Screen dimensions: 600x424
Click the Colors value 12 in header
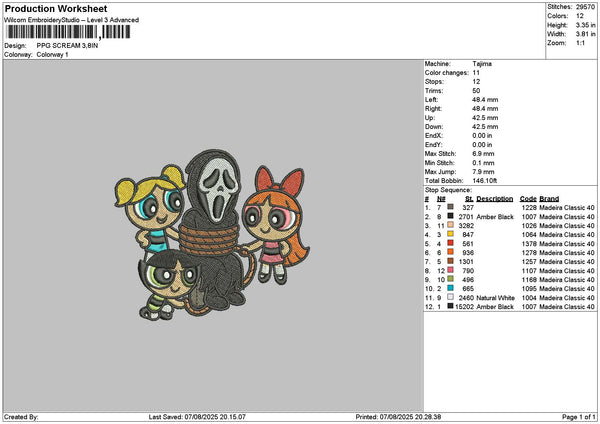click(x=580, y=16)
